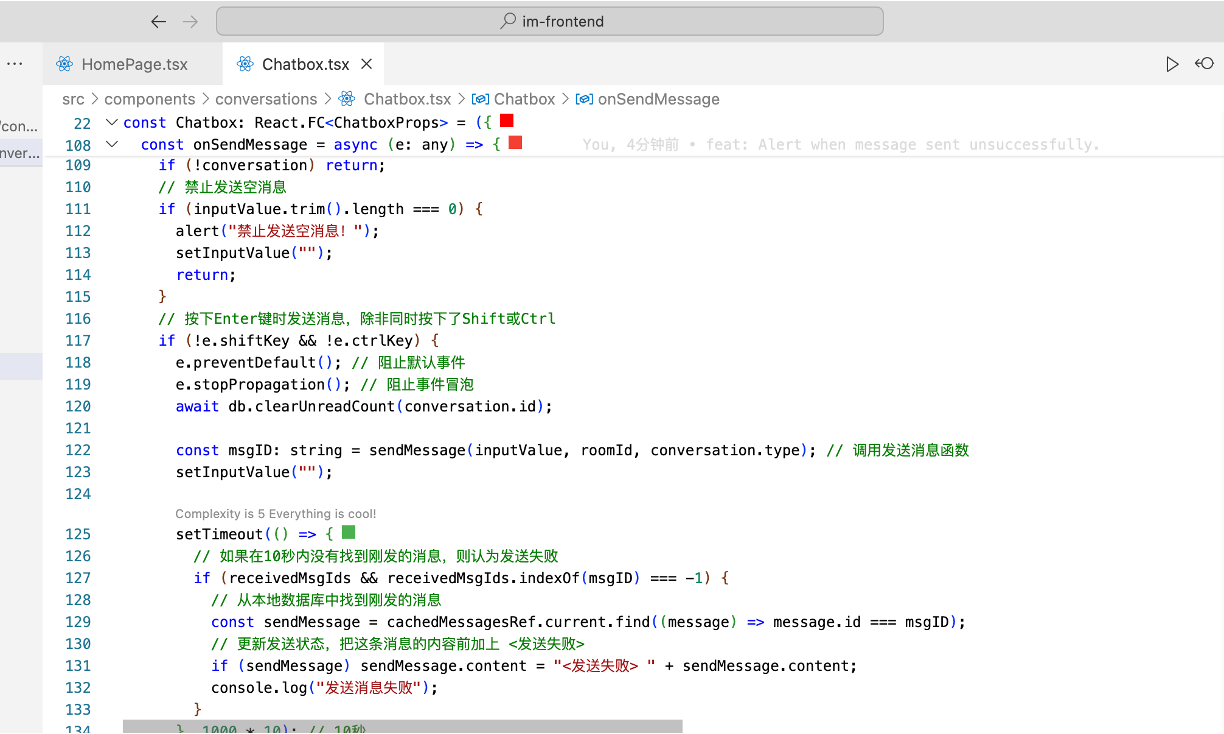Click the '// 调用发送消息函数' comment on line 122
This screenshot has width=1224, height=734.
[x=898, y=451]
